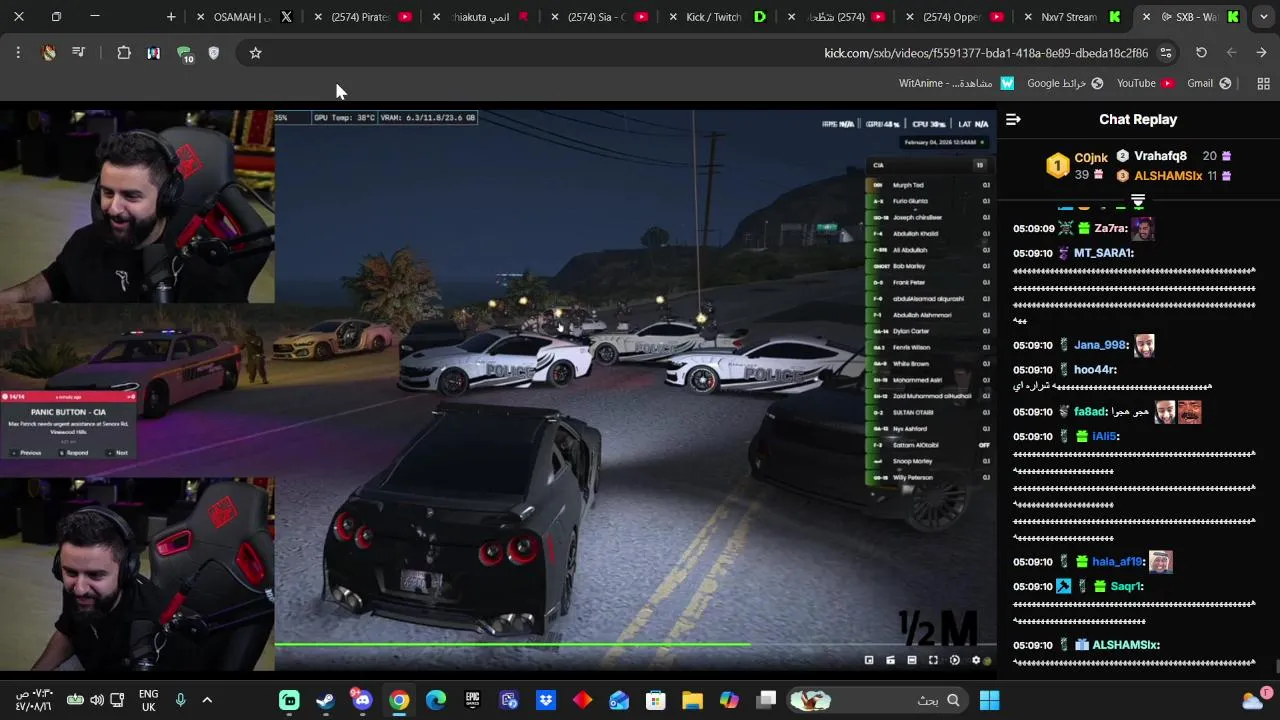The height and width of the screenshot is (720, 1280).
Task: Open the apps grid in bookmarks bar
Action: pos(1263,84)
